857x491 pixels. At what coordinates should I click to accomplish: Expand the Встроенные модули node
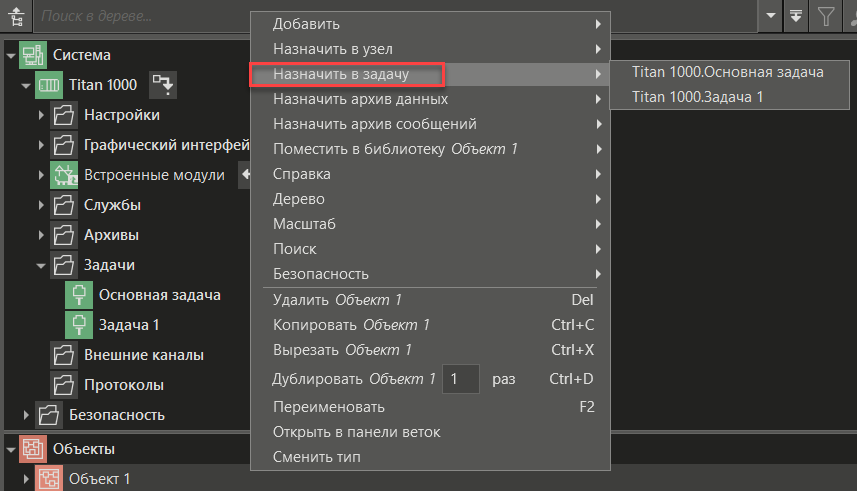41,175
